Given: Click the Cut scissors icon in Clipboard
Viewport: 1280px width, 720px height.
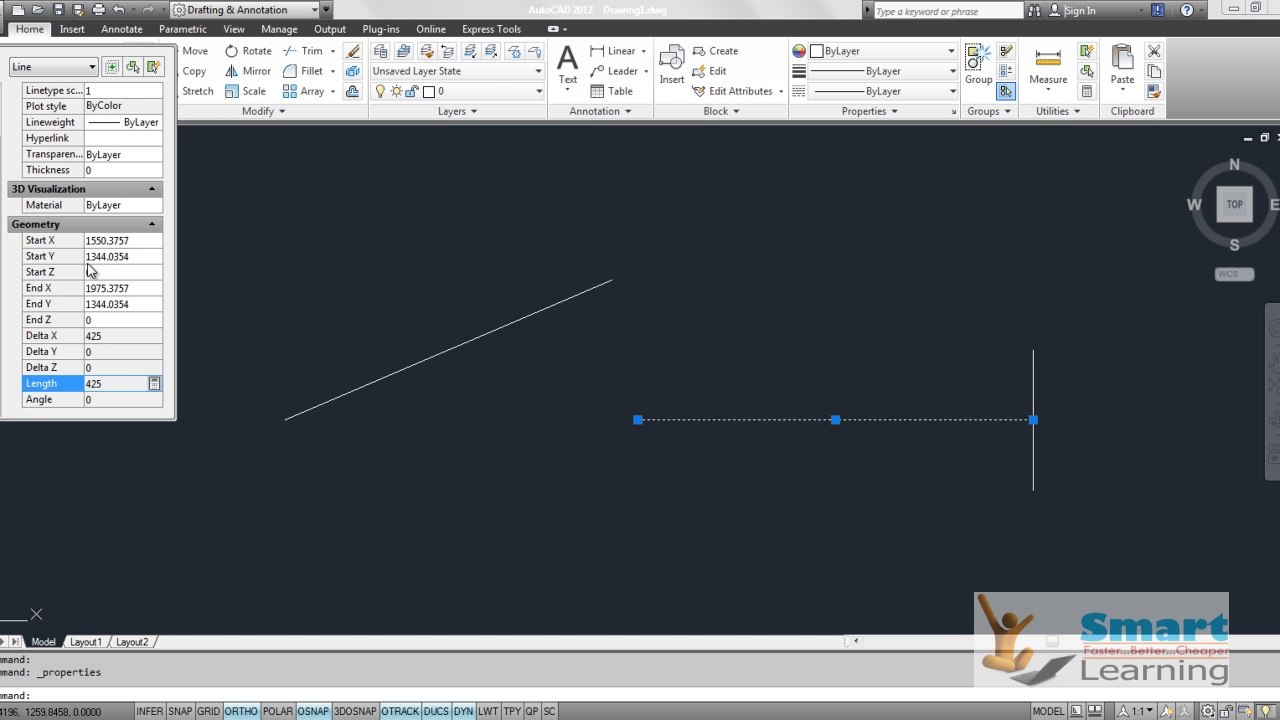Looking at the screenshot, I should pyautogui.click(x=1154, y=51).
